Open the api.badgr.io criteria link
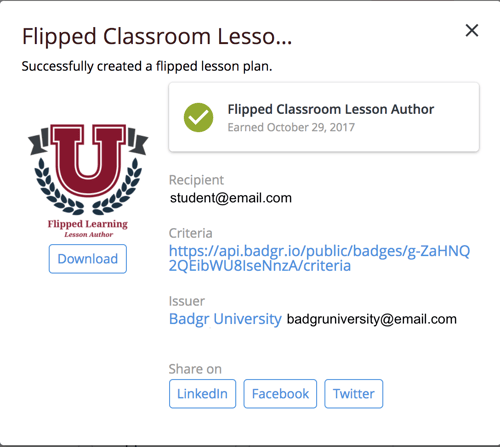The height and width of the screenshot is (447, 500). [x=319, y=258]
